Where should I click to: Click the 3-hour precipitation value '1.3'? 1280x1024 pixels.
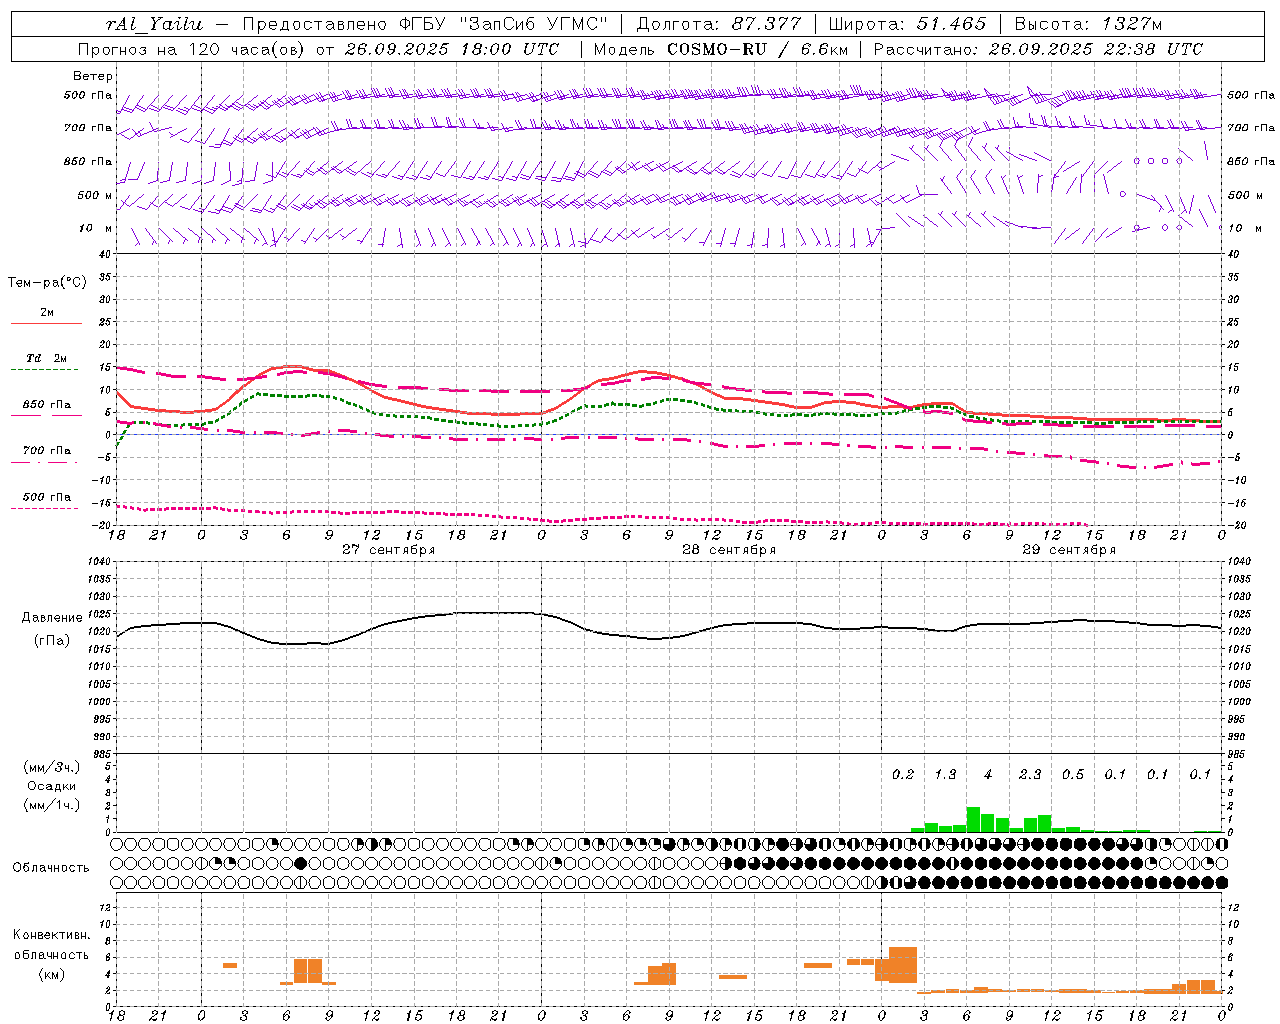(945, 775)
